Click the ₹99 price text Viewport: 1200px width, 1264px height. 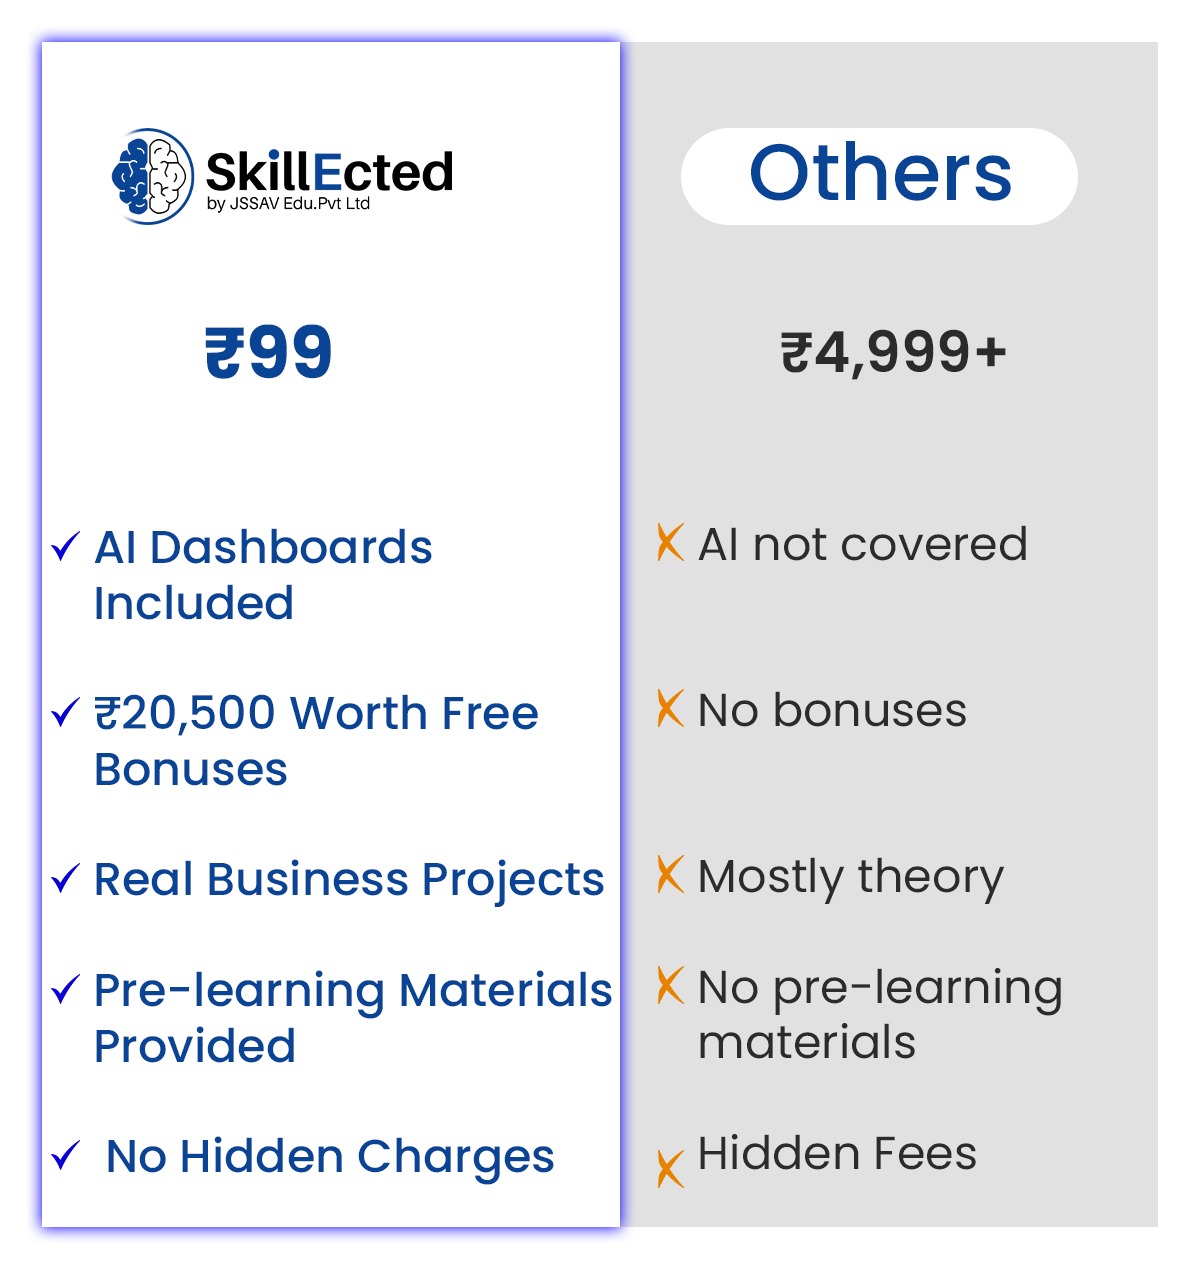pyautogui.click(x=268, y=352)
